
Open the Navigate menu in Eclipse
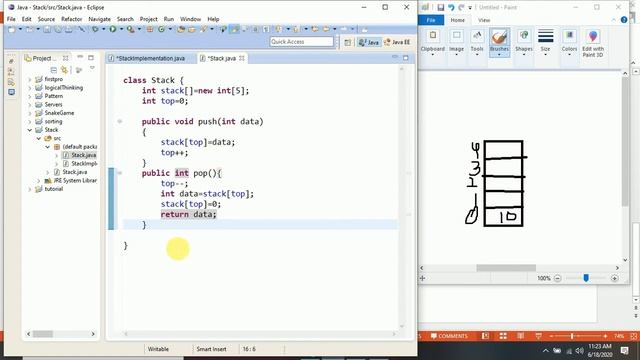click(x=99, y=19)
